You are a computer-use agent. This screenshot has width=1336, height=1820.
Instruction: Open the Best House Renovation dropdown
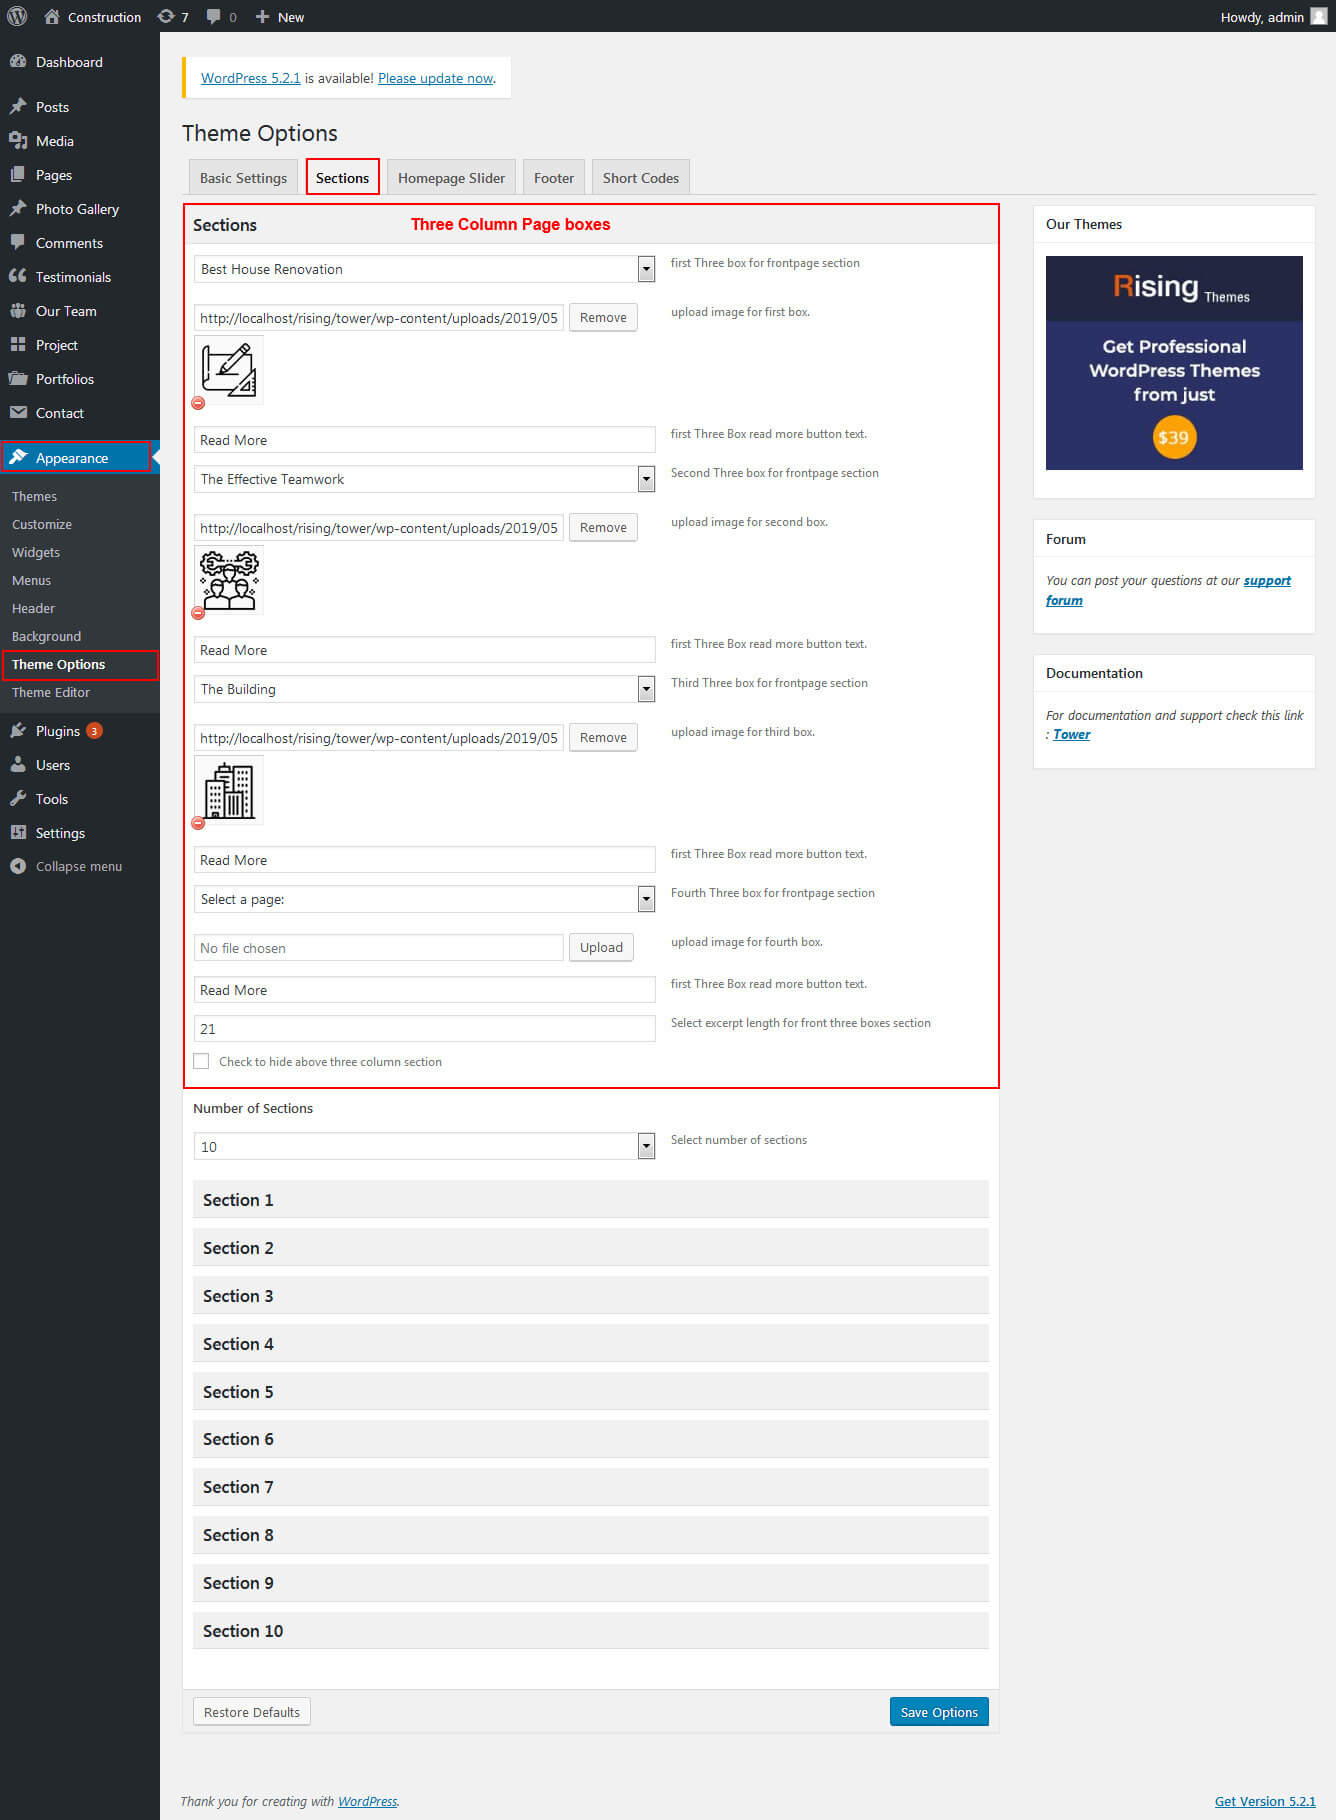pyautogui.click(x=646, y=269)
